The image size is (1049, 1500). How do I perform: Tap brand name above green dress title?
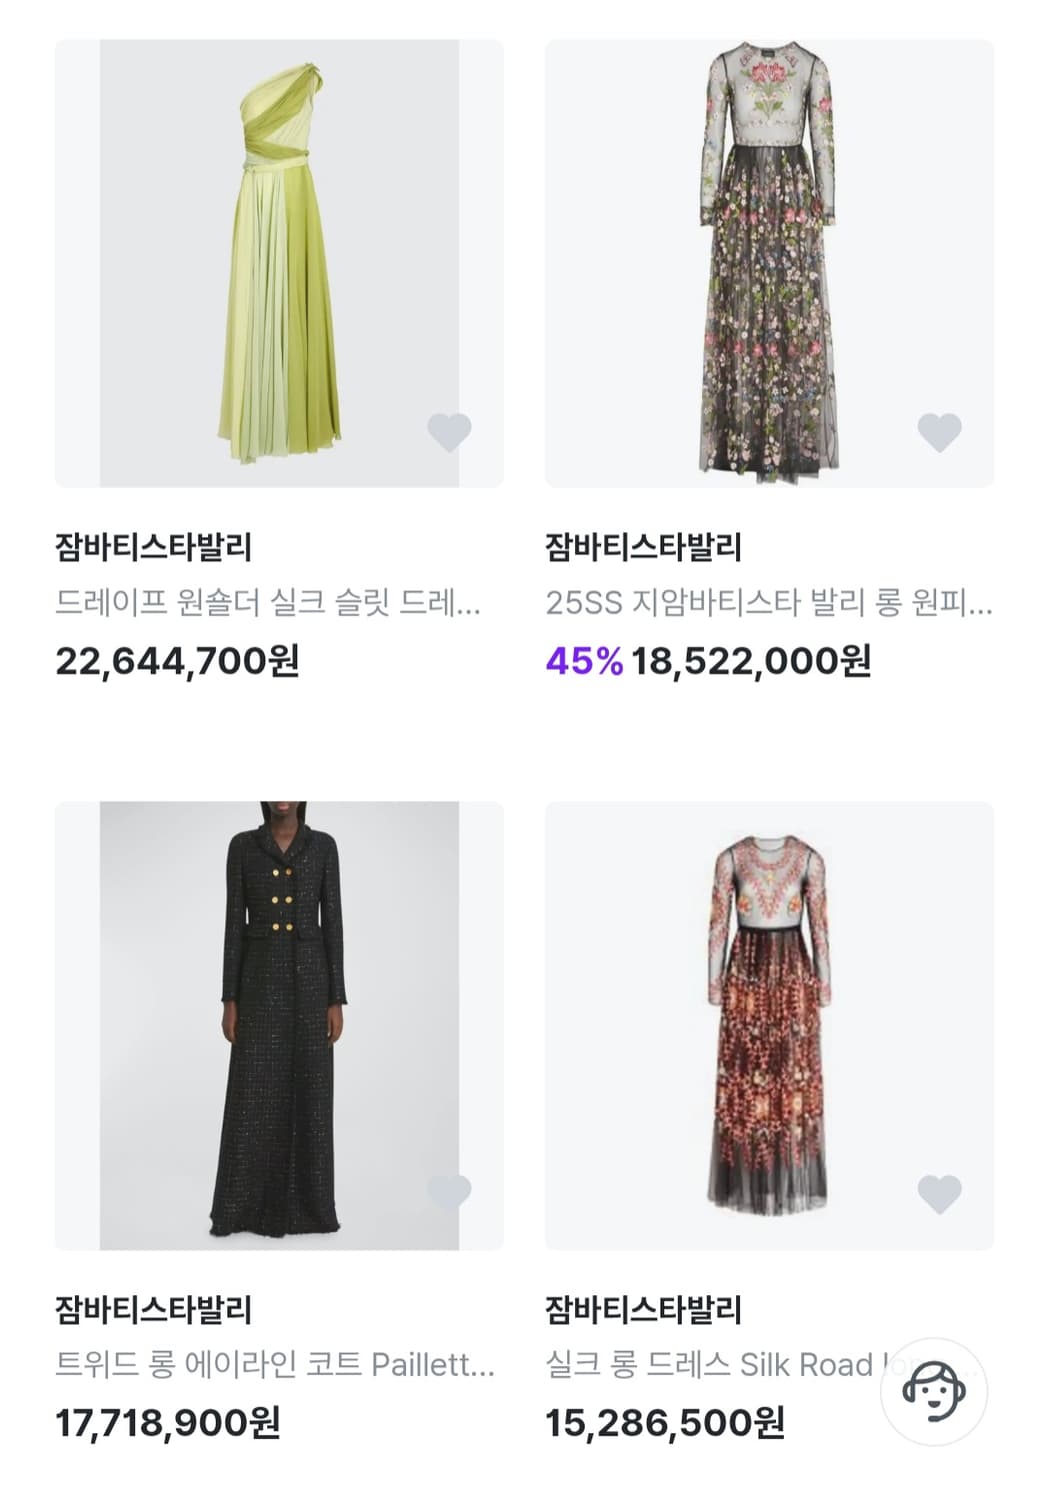click(x=154, y=547)
